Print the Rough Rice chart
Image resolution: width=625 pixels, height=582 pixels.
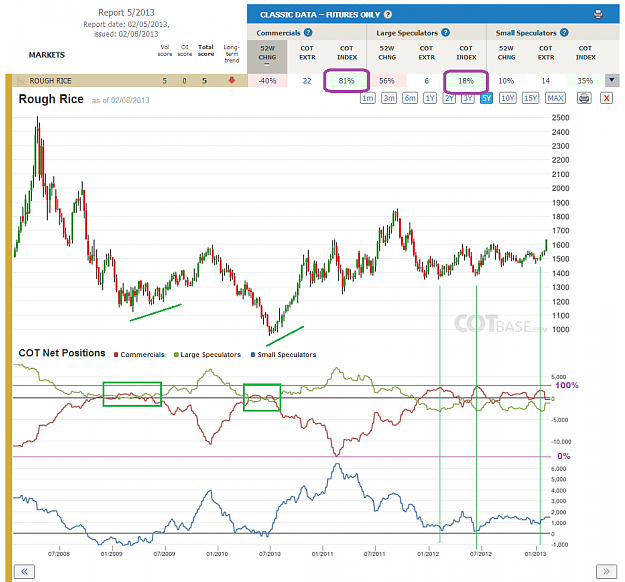click(584, 98)
